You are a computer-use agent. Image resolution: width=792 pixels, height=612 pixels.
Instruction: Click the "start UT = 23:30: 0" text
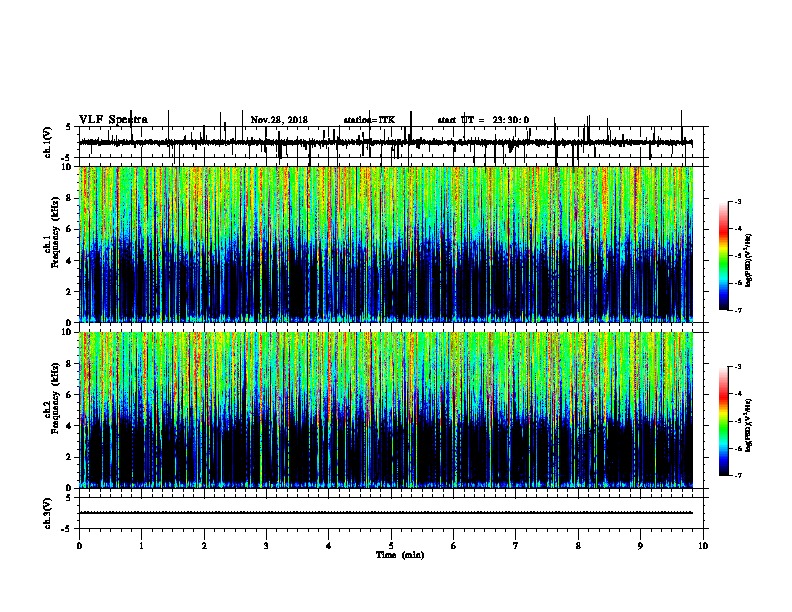(483, 120)
